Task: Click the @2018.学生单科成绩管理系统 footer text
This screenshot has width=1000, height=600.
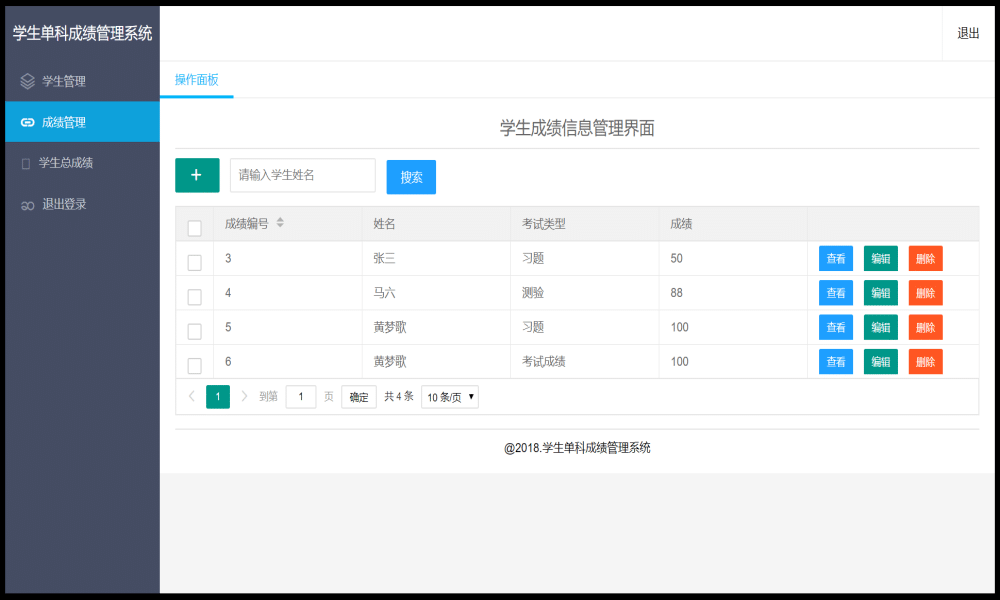Action: 577,448
